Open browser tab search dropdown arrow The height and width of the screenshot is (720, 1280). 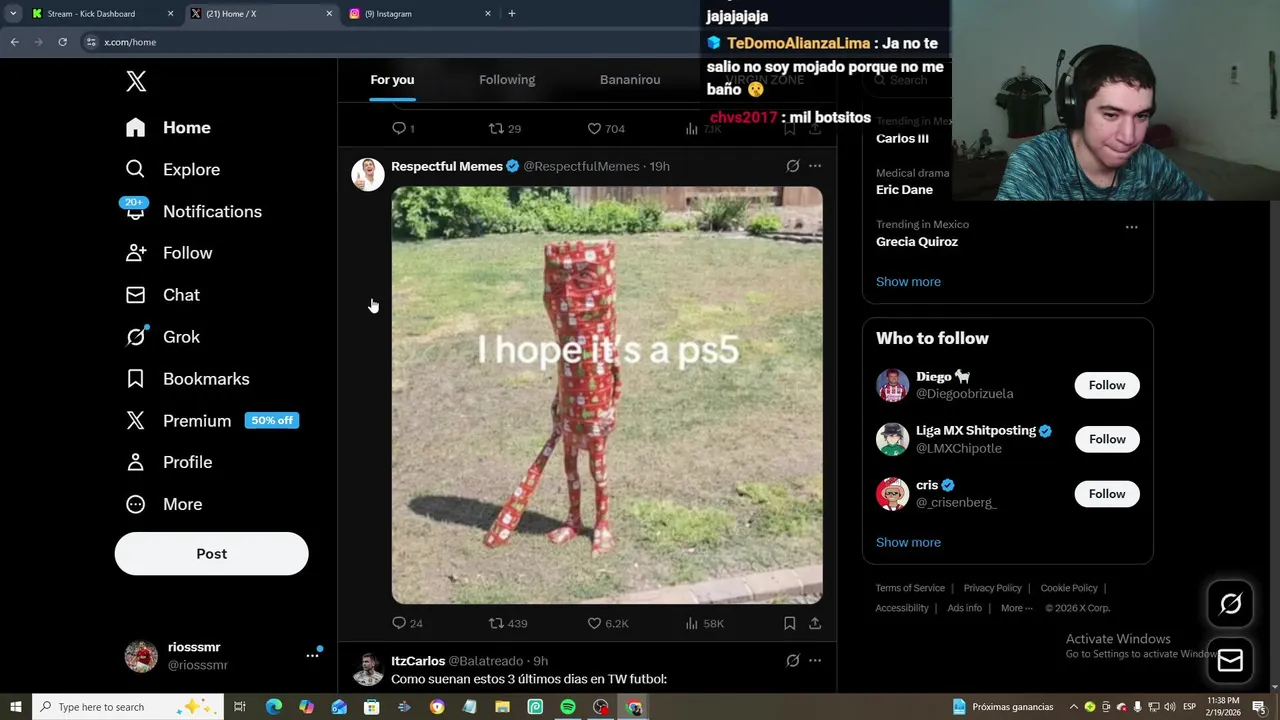(x=13, y=14)
